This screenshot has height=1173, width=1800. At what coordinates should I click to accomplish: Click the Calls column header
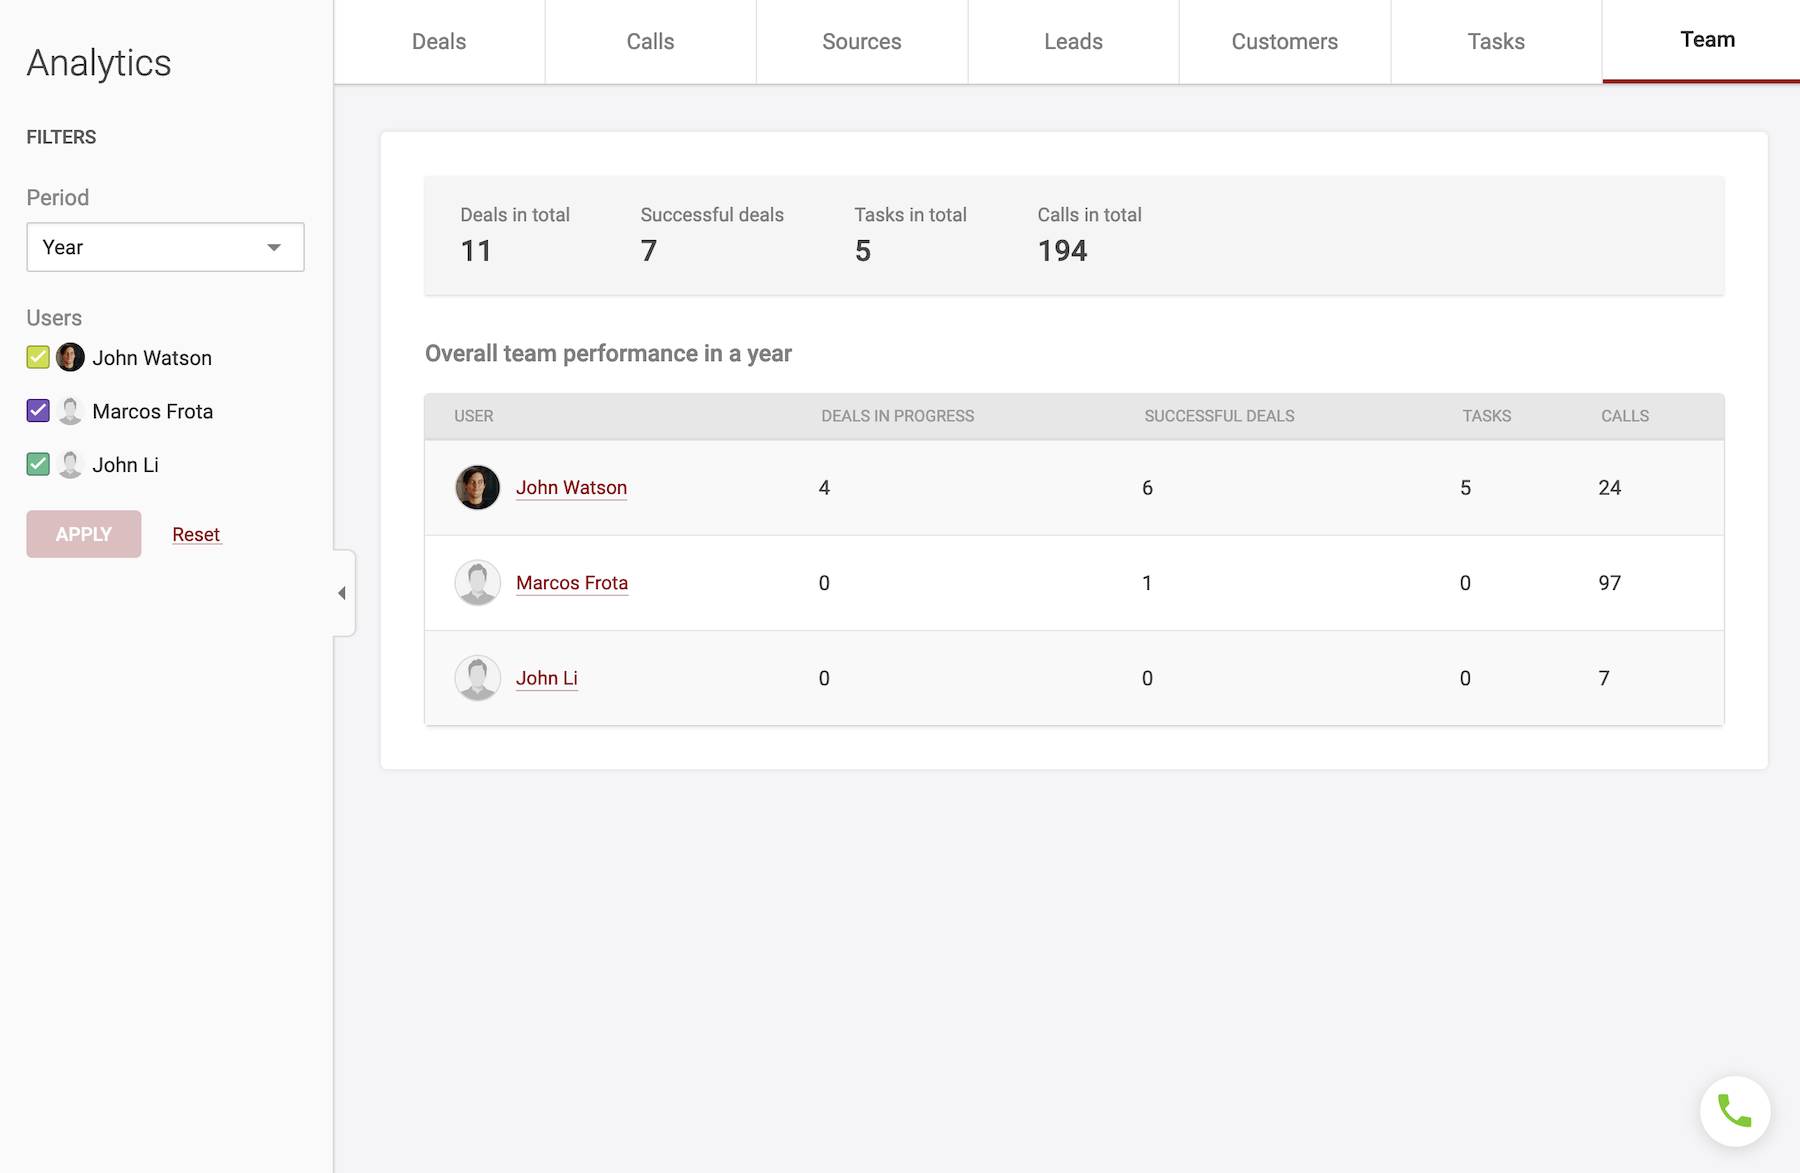1624,416
